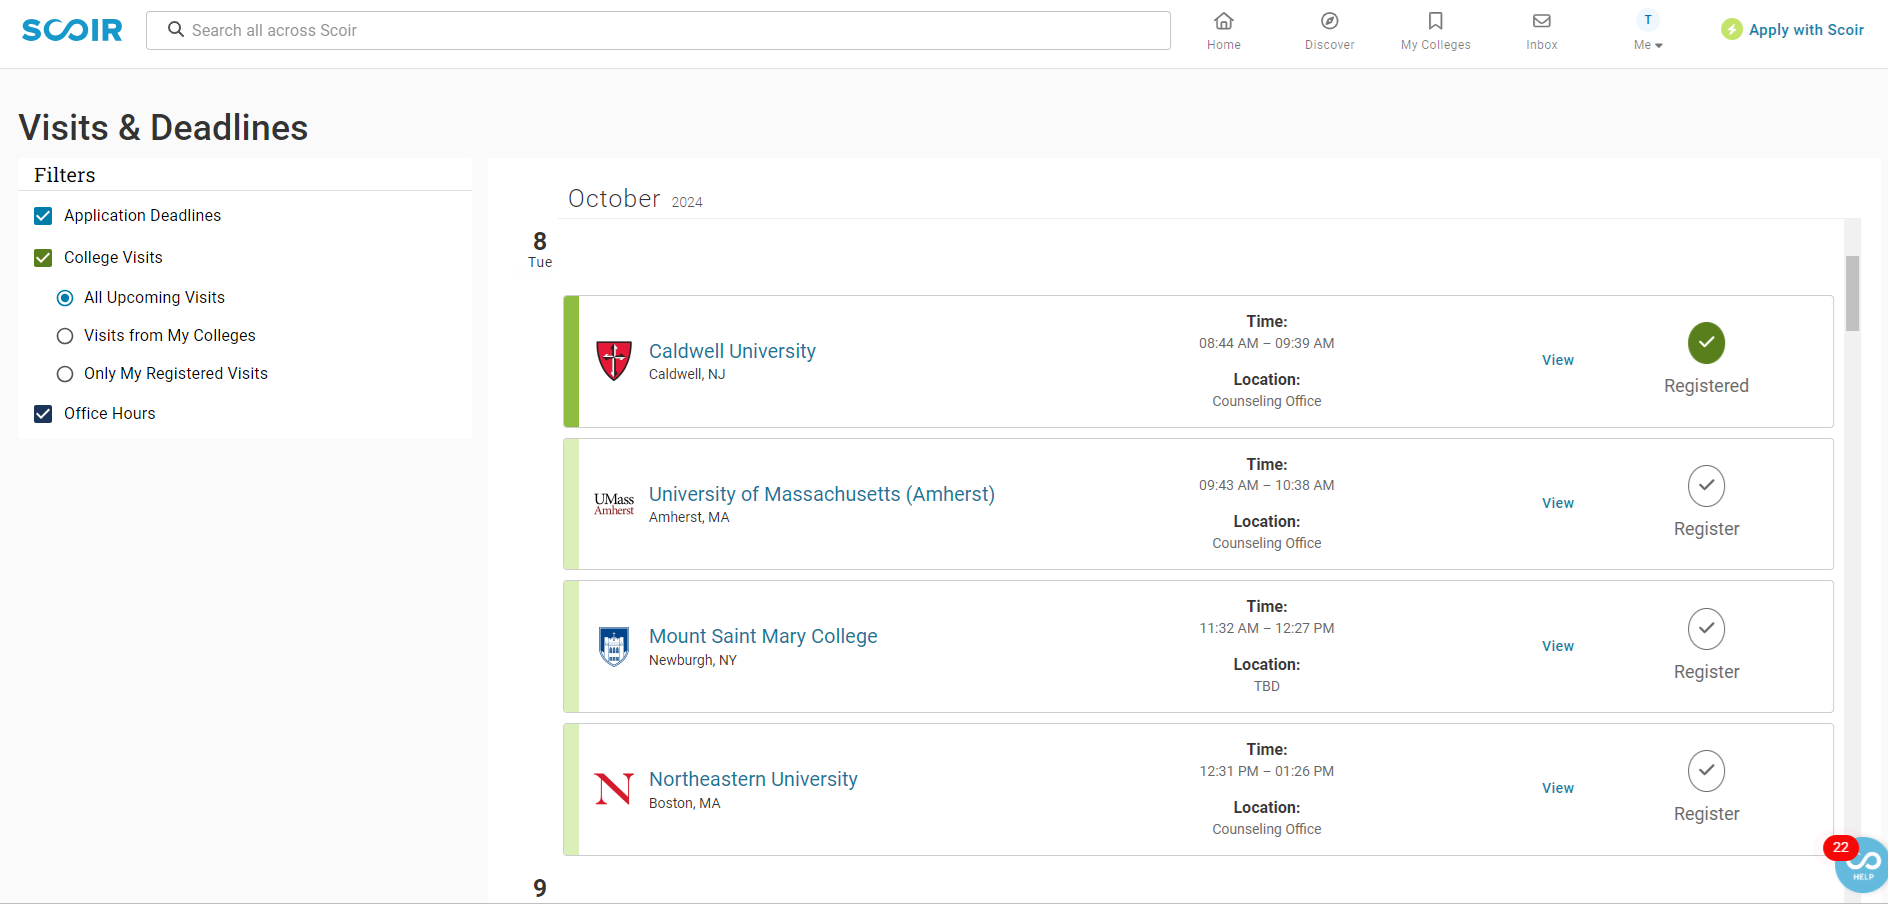Screen dimensions: 1888x904
Task: Select Visits from My Colleges radio
Action: click(x=65, y=336)
